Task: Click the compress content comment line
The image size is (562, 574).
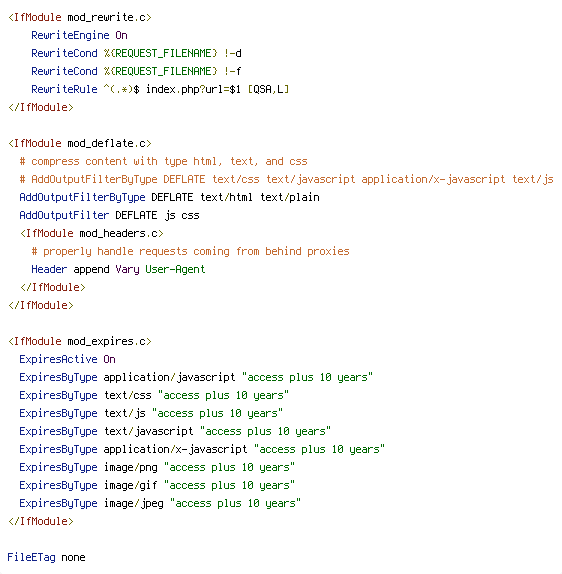Action: coord(163,161)
